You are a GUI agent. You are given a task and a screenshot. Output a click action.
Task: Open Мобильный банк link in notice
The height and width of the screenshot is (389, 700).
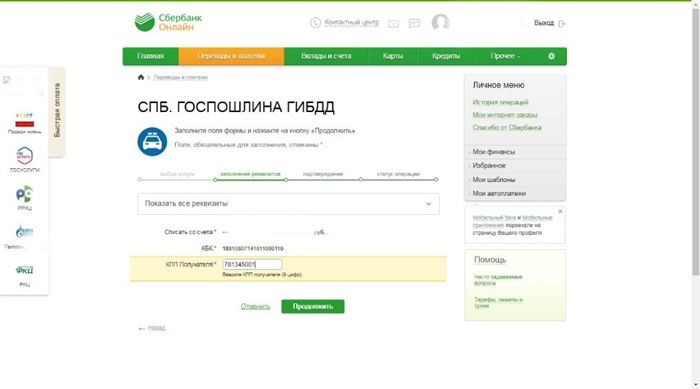point(494,218)
